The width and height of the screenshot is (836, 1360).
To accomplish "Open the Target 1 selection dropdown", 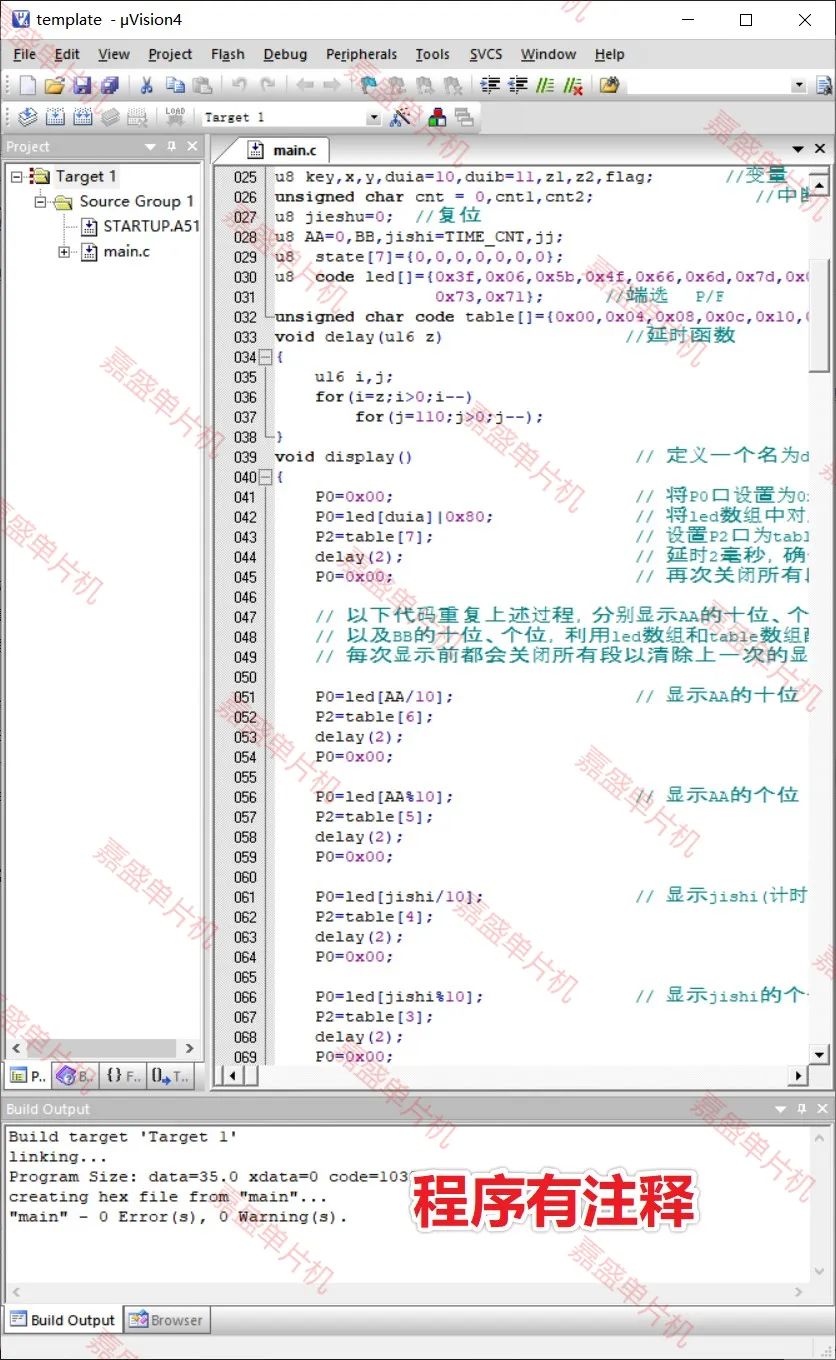I will 373,116.
